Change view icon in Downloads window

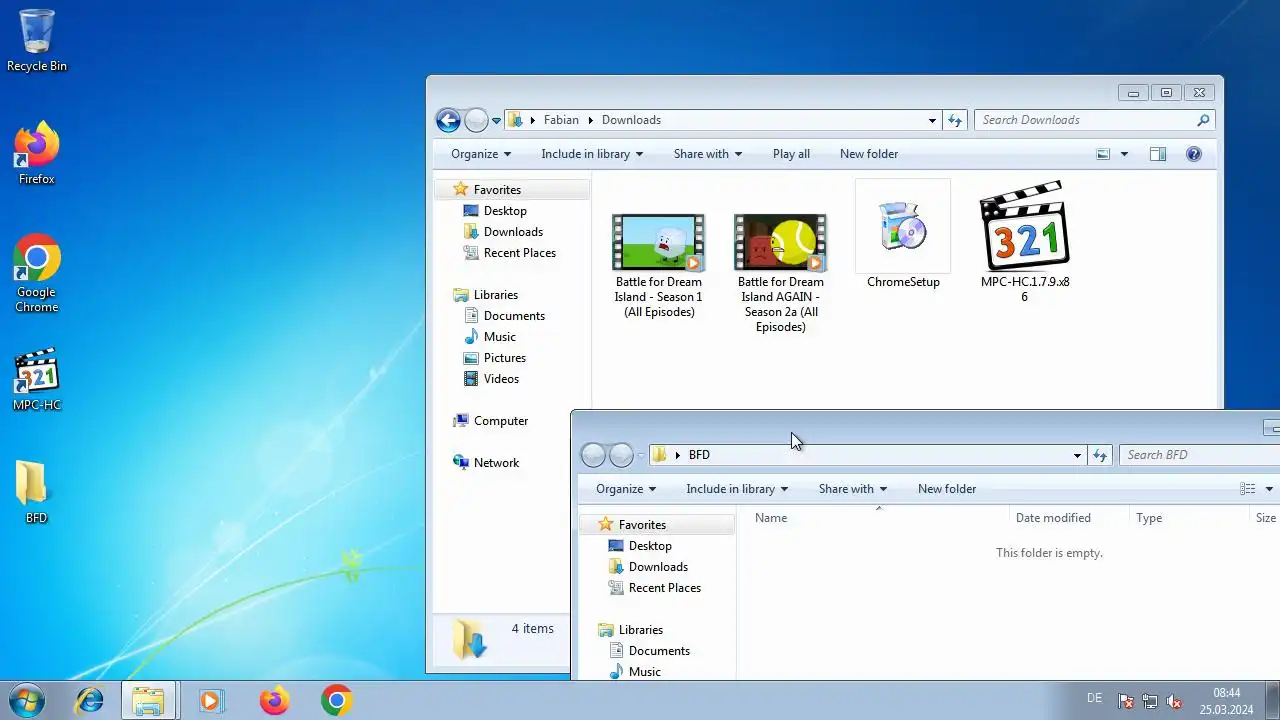[1103, 154]
